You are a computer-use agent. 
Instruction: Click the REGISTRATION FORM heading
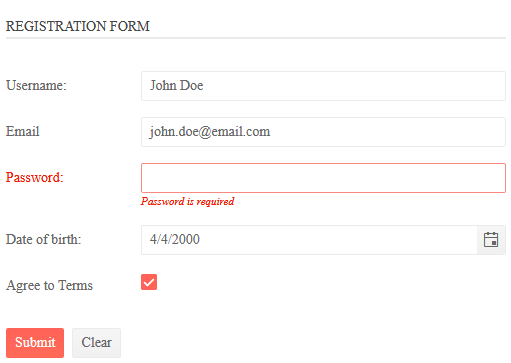pyautogui.click(x=78, y=26)
